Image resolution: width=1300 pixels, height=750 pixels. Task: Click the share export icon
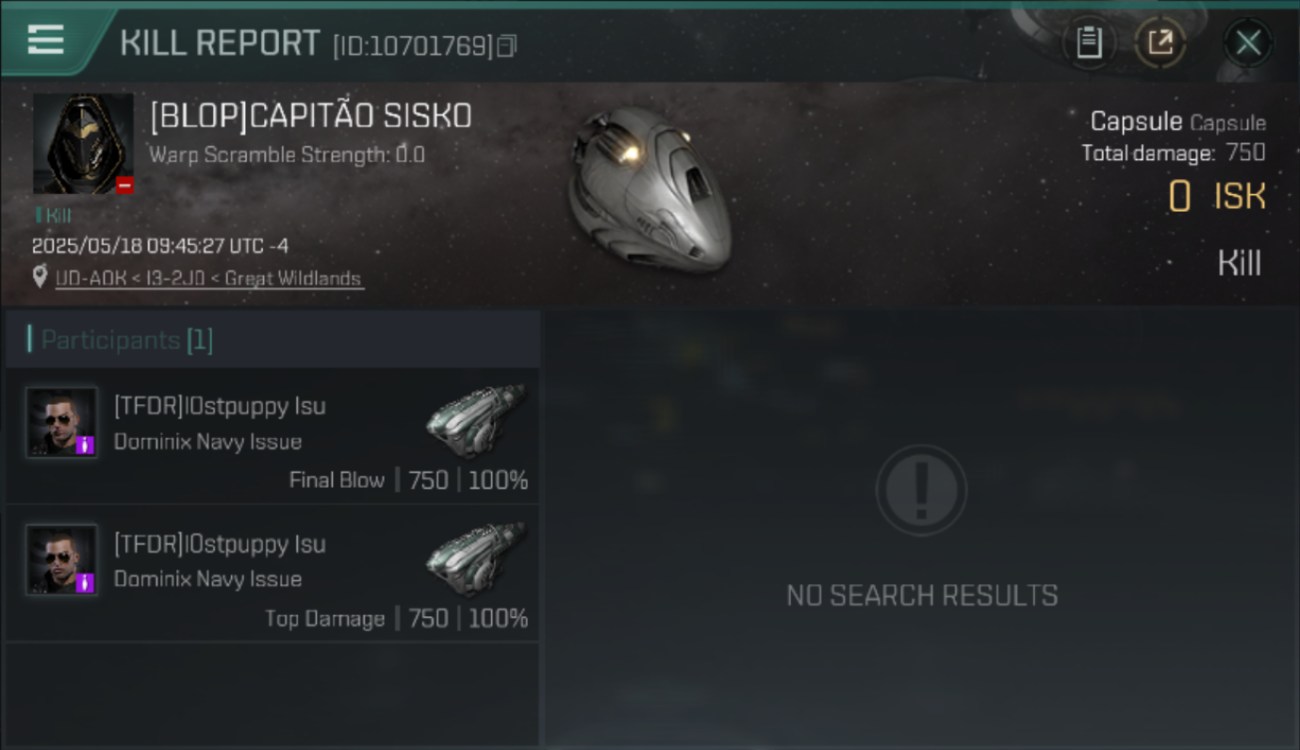click(1160, 43)
